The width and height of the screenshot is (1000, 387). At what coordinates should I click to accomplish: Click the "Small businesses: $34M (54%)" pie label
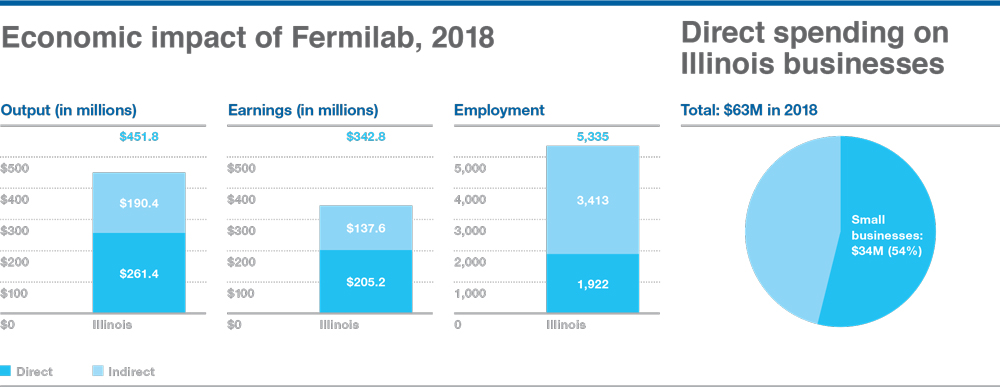point(887,235)
